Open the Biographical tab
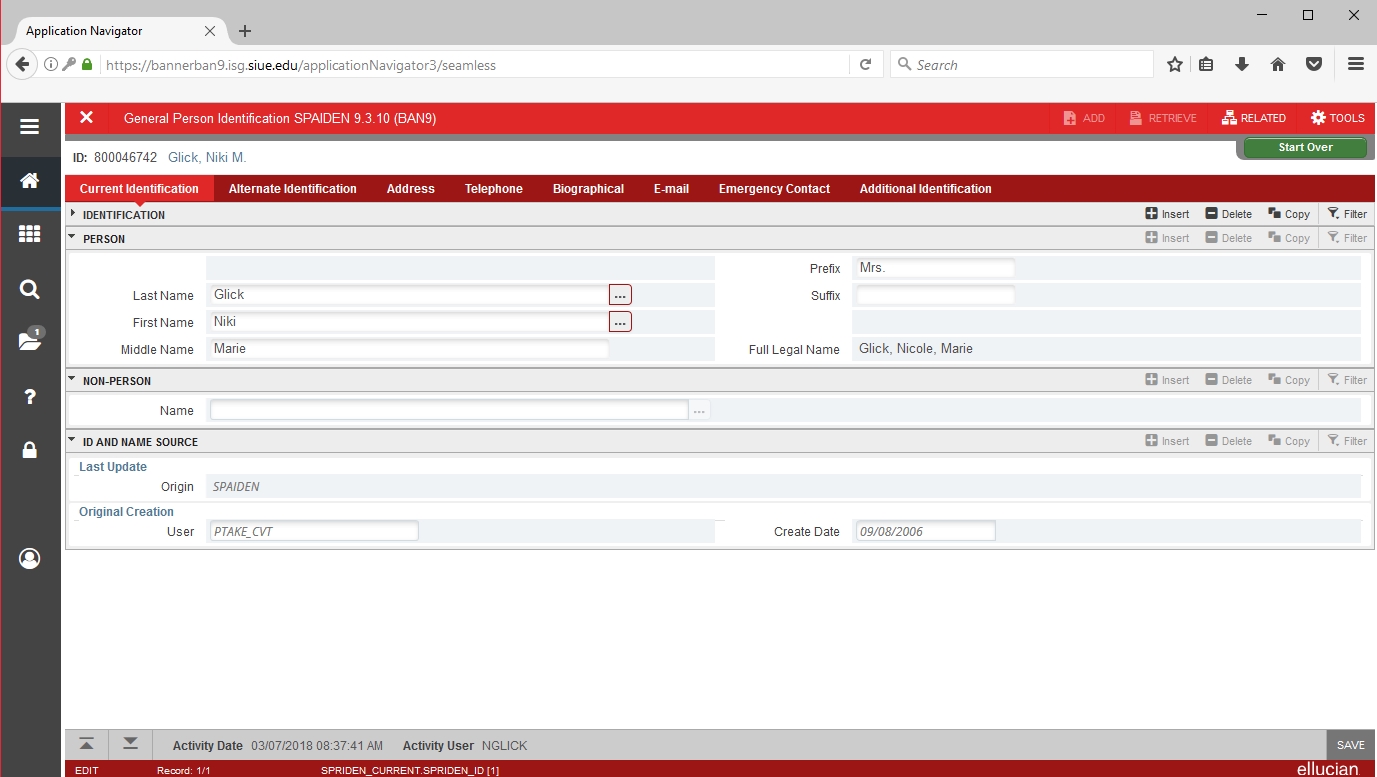 588,189
